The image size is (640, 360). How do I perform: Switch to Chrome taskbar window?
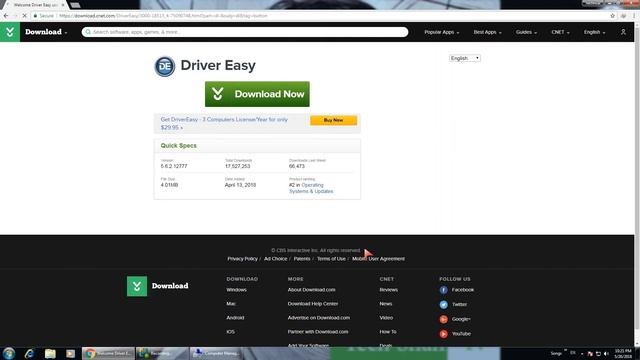[108, 353]
